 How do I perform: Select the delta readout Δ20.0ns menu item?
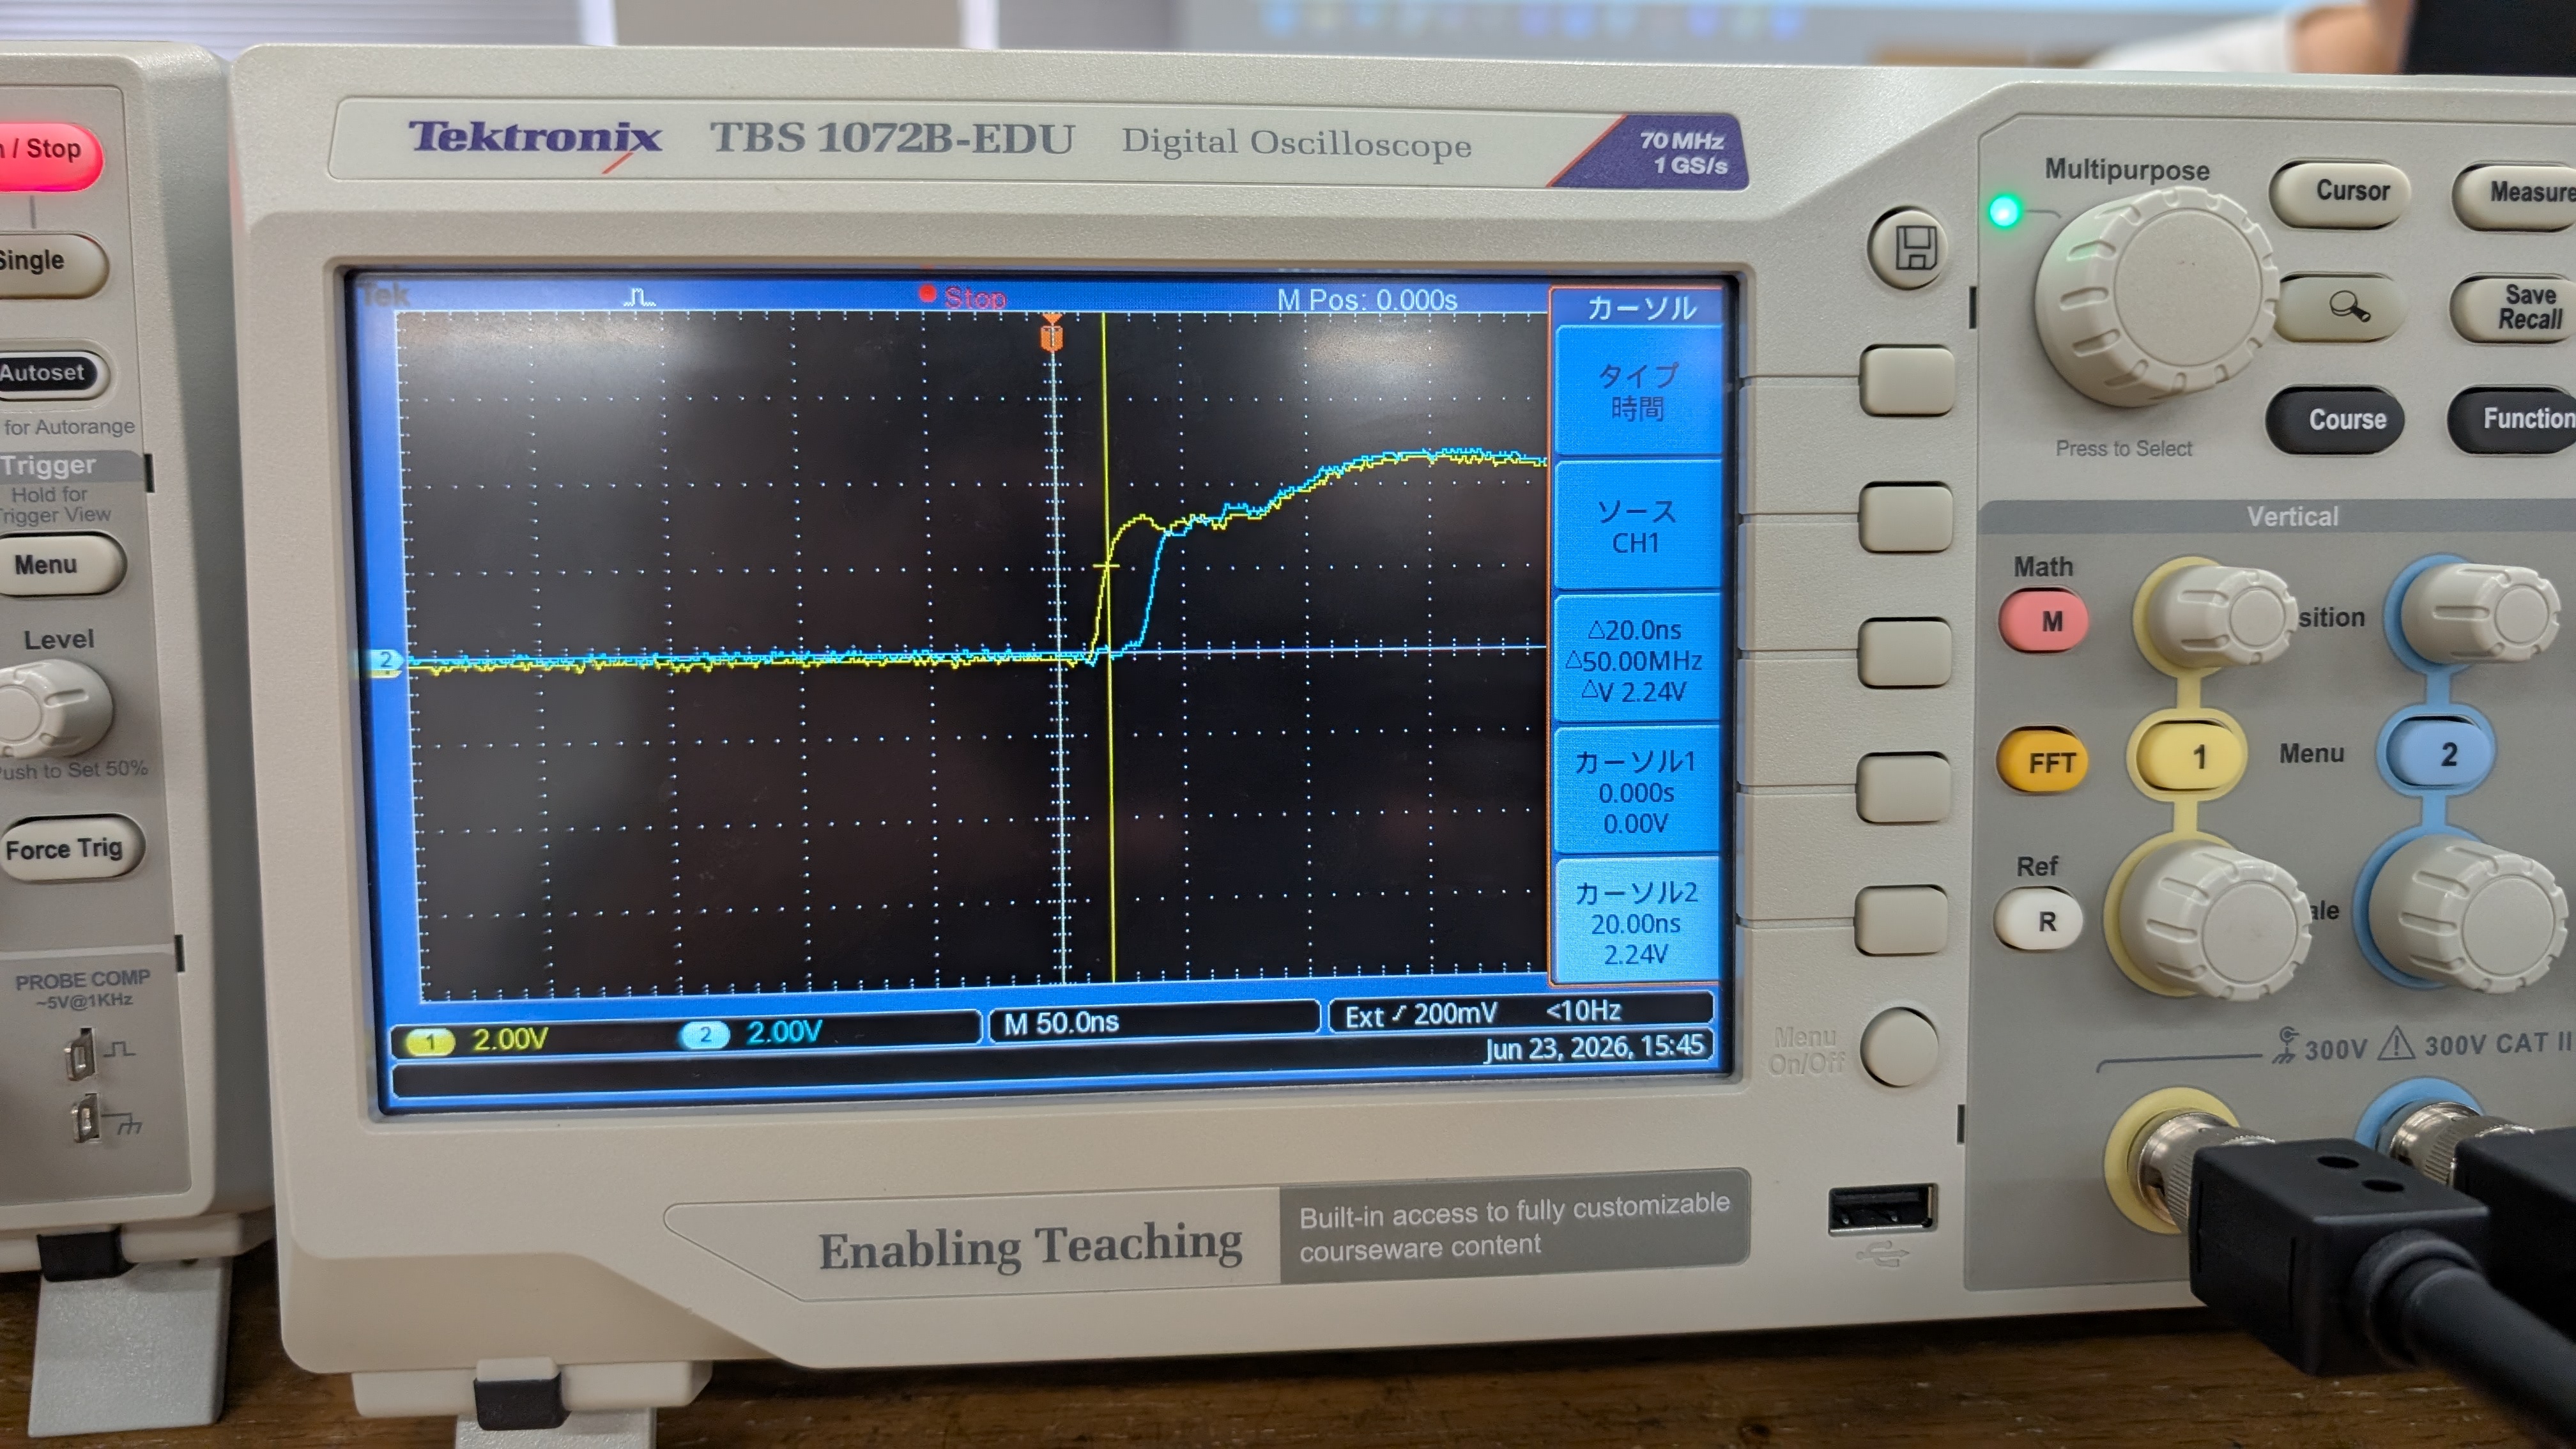[x=1637, y=659]
